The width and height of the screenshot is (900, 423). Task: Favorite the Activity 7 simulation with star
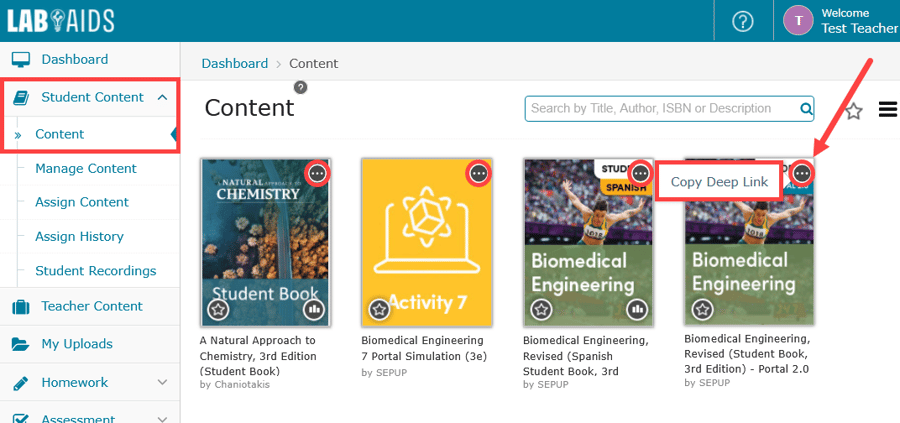click(x=379, y=310)
